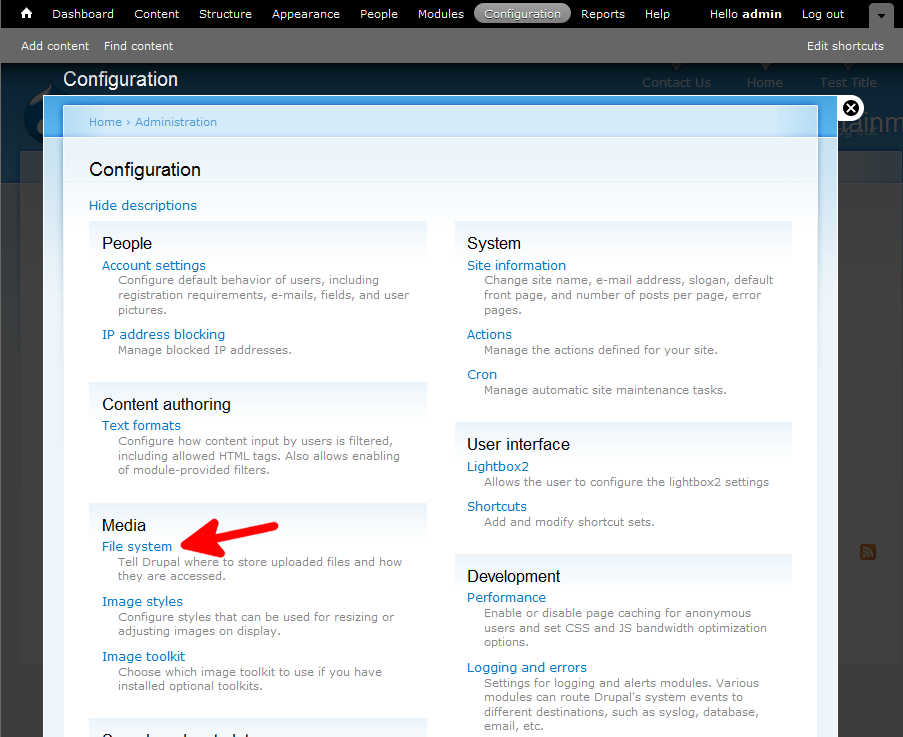
Task: Click the admin username link
Action: [761, 14]
